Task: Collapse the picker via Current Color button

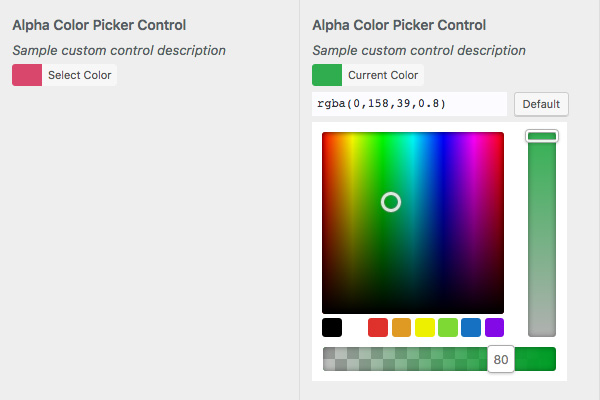Action: point(382,75)
